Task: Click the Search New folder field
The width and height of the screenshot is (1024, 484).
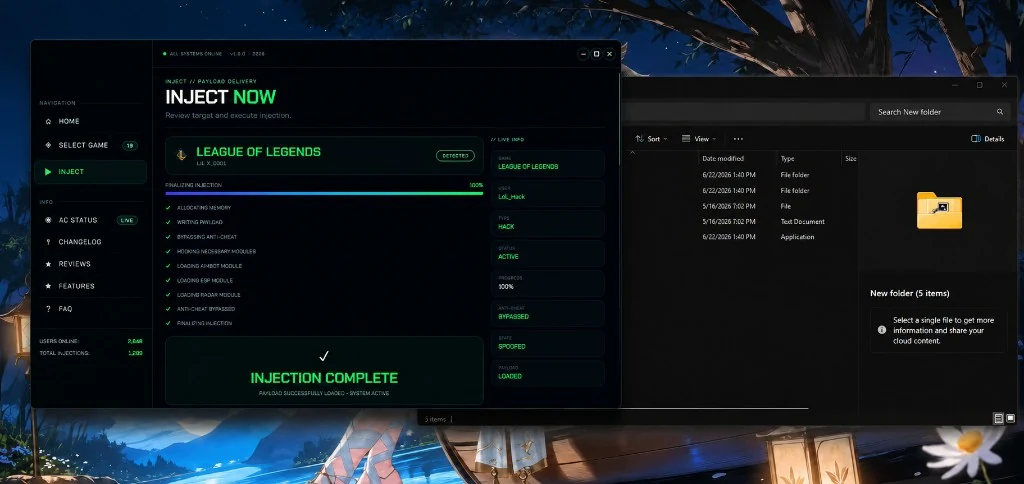Action: (940, 112)
